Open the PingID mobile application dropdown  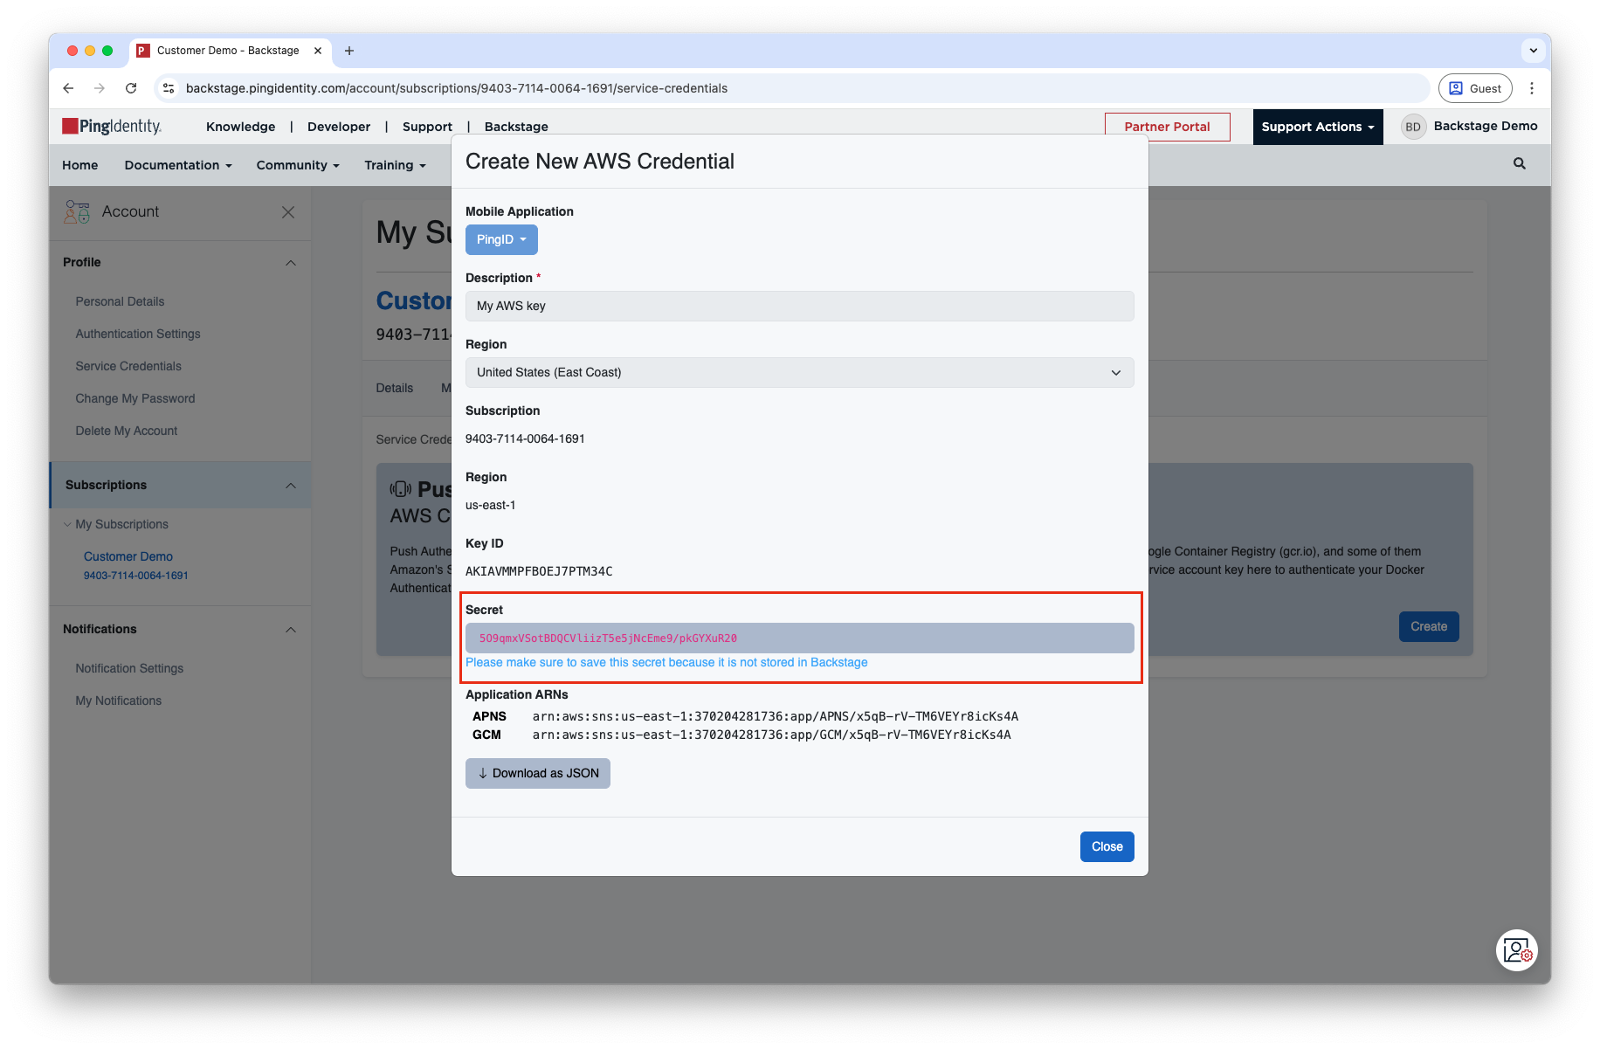501,240
